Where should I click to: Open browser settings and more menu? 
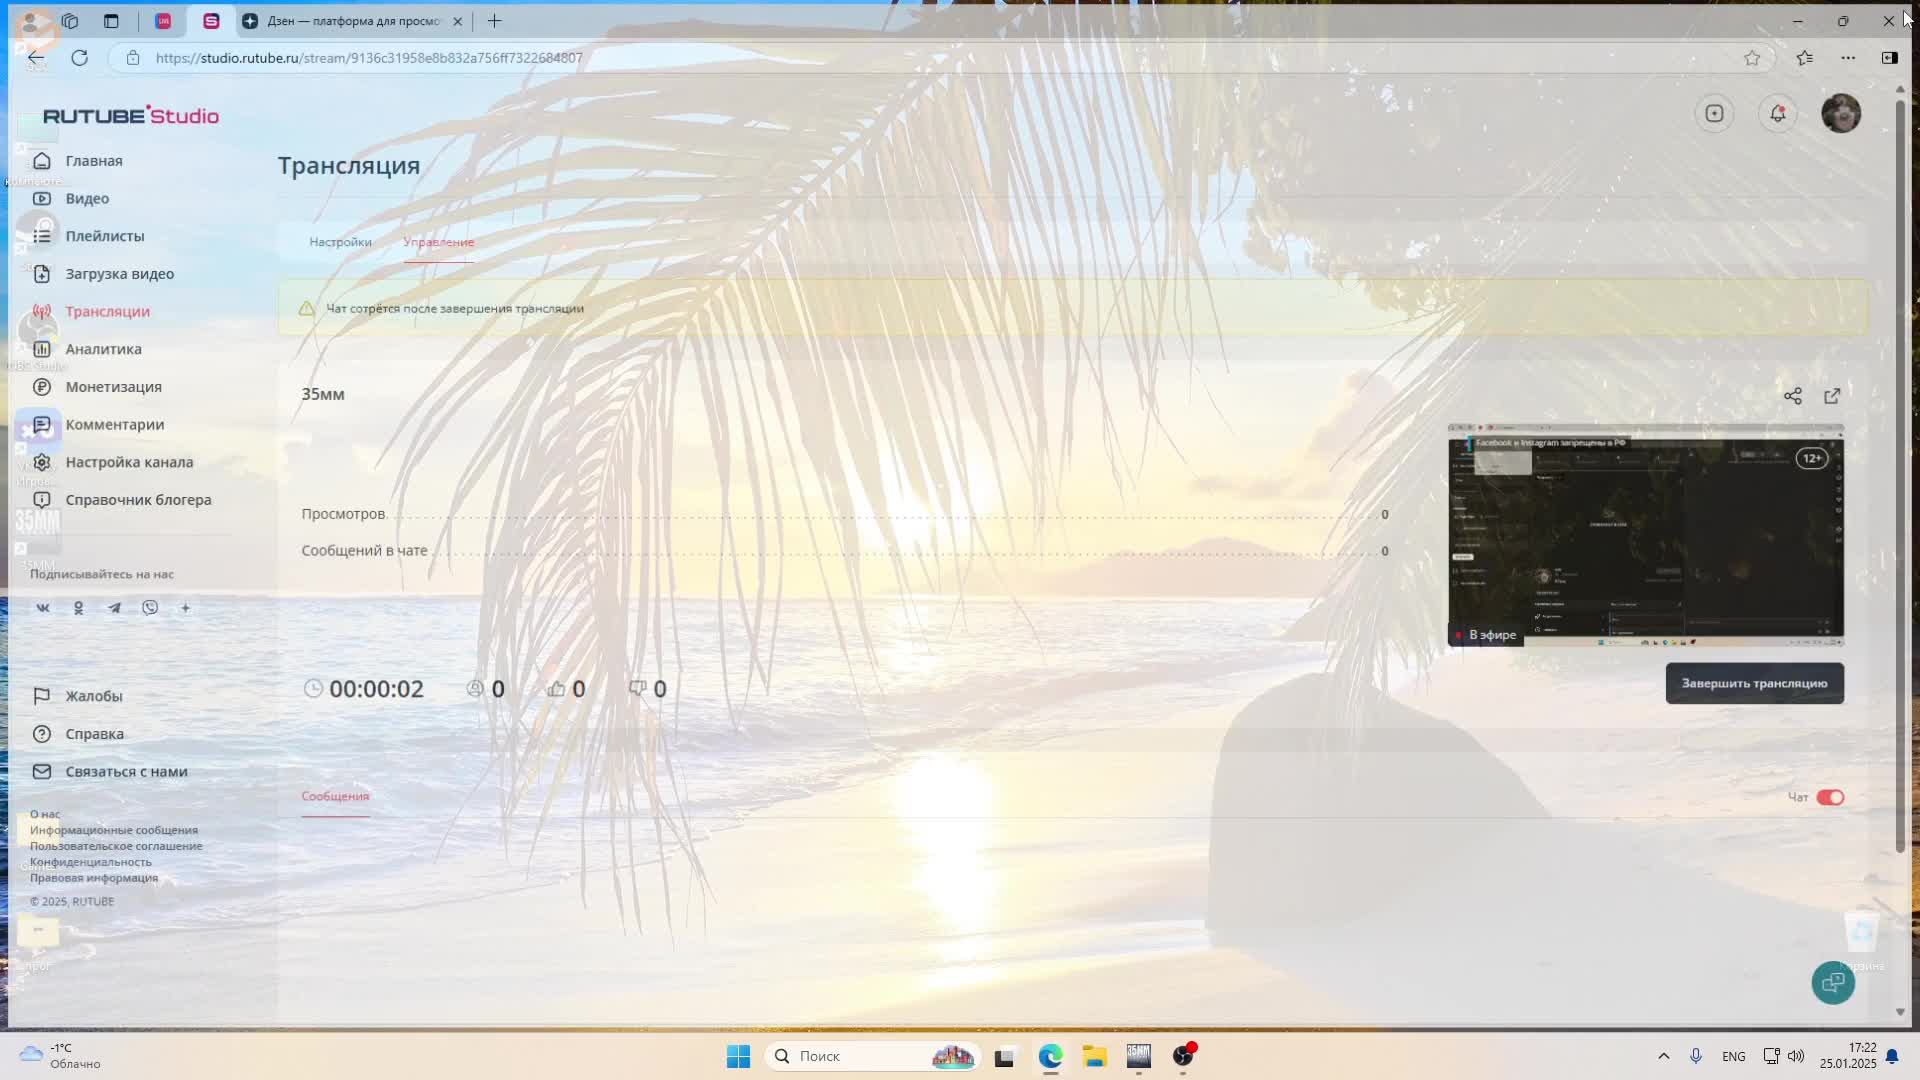click(x=1847, y=58)
